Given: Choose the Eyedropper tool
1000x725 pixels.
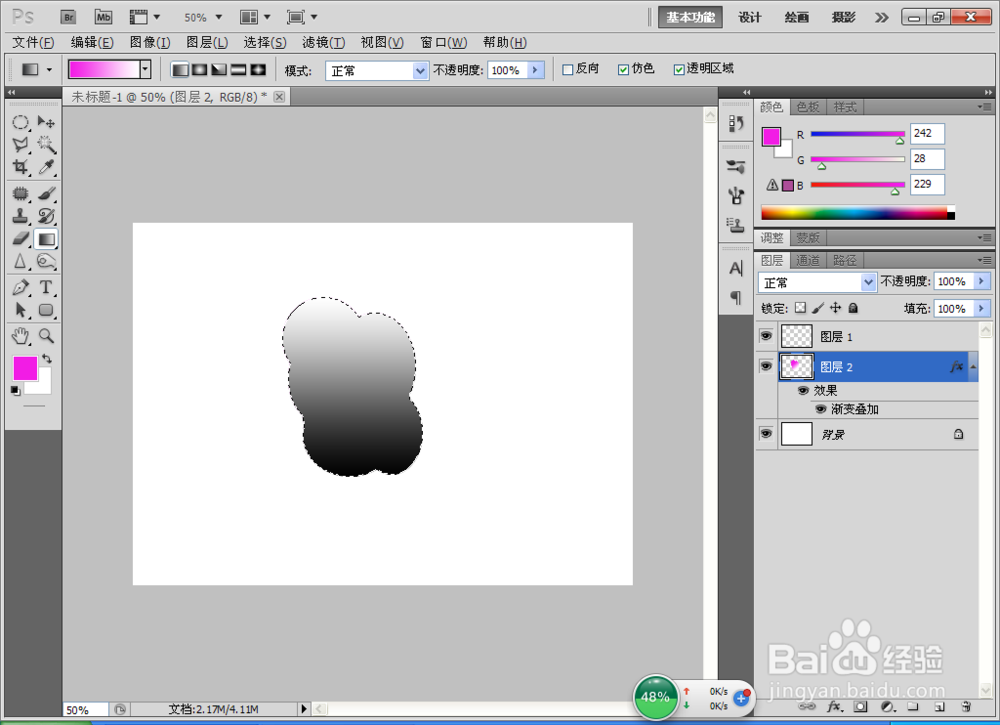Looking at the screenshot, I should (46, 167).
